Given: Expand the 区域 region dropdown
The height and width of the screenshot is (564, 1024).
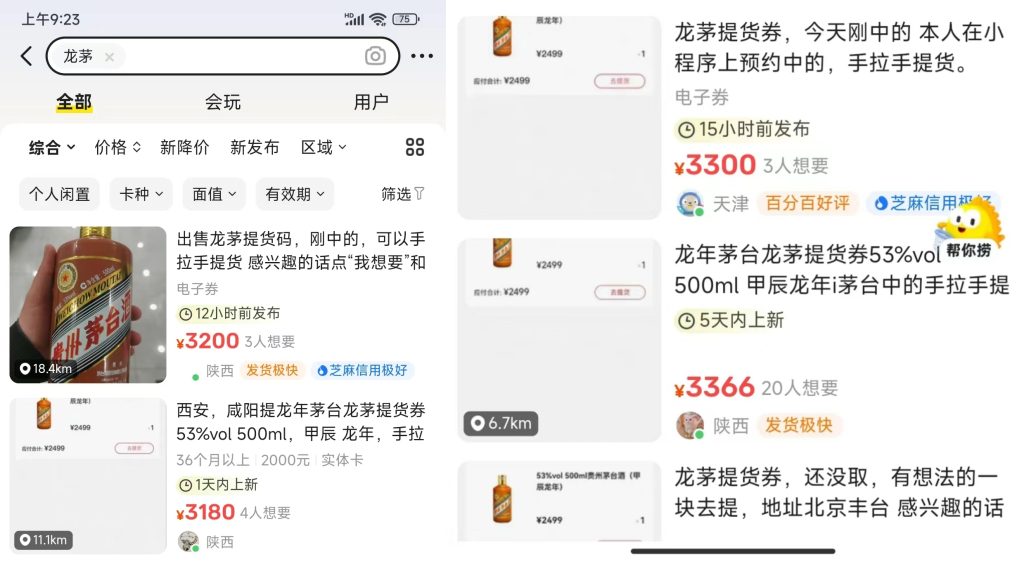Looking at the screenshot, I should pos(323,148).
